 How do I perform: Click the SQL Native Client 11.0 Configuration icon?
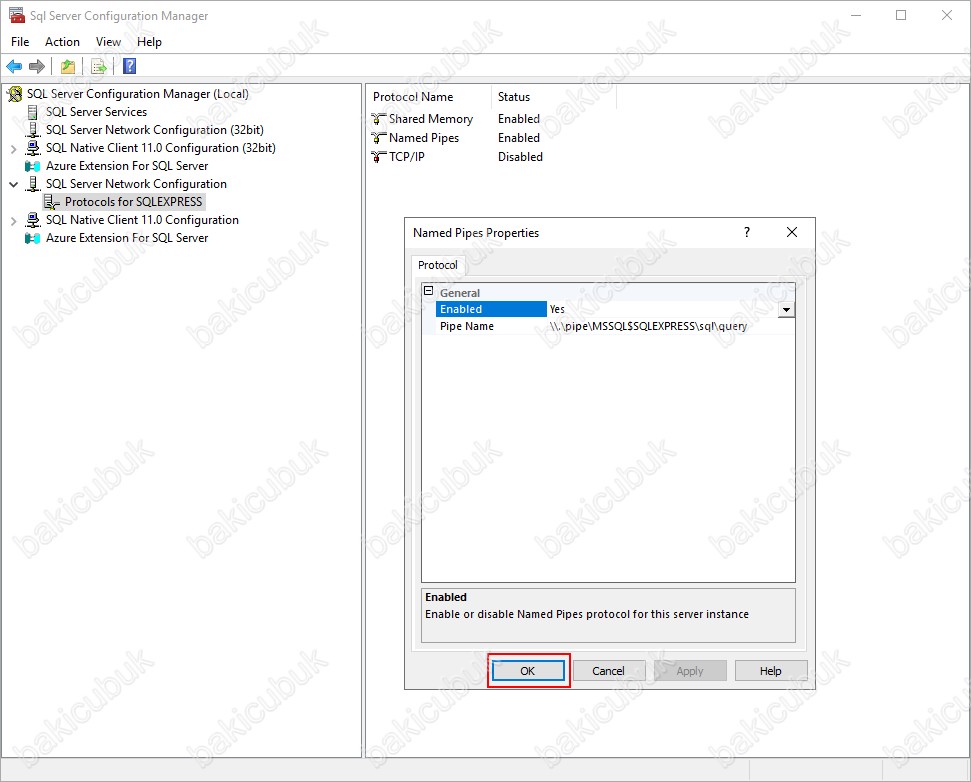[33, 220]
